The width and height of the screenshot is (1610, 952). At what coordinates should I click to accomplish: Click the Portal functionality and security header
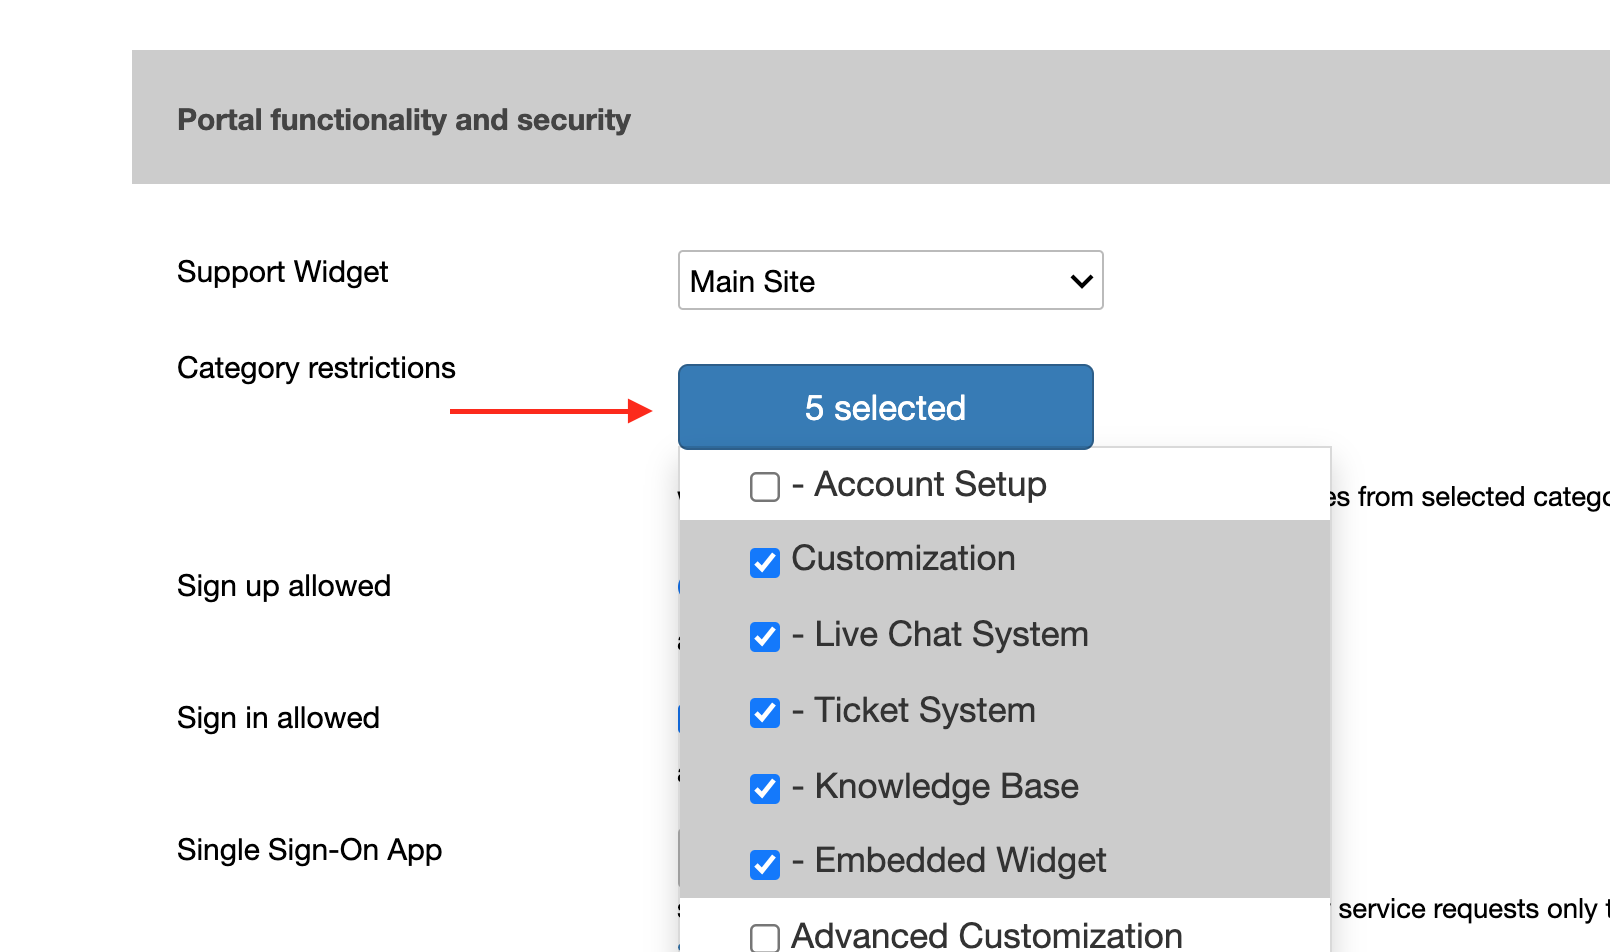point(404,119)
